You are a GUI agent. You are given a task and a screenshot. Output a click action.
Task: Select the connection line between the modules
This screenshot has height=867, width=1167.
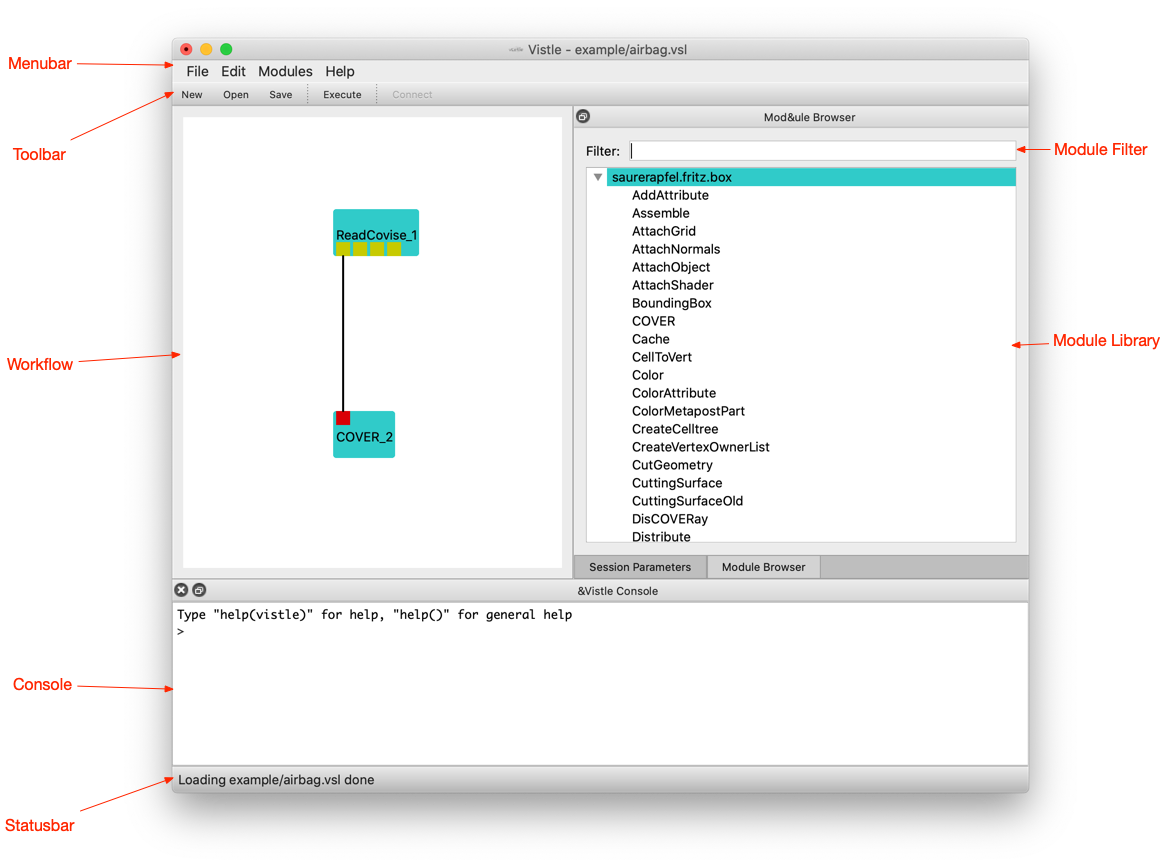coord(343,333)
